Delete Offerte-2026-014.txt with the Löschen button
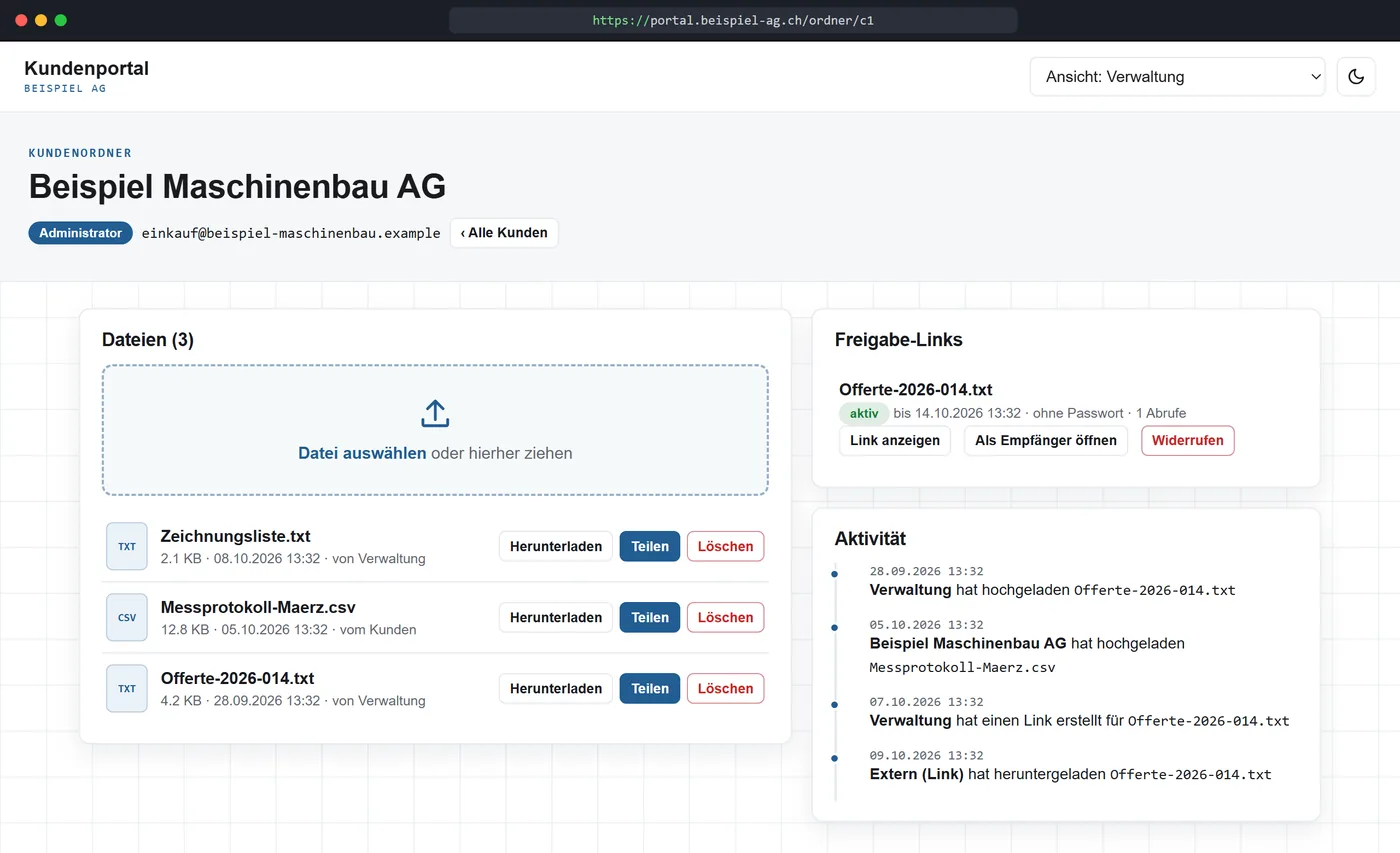Image resolution: width=1400 pixels, height=853 pixels. point(726,688)
